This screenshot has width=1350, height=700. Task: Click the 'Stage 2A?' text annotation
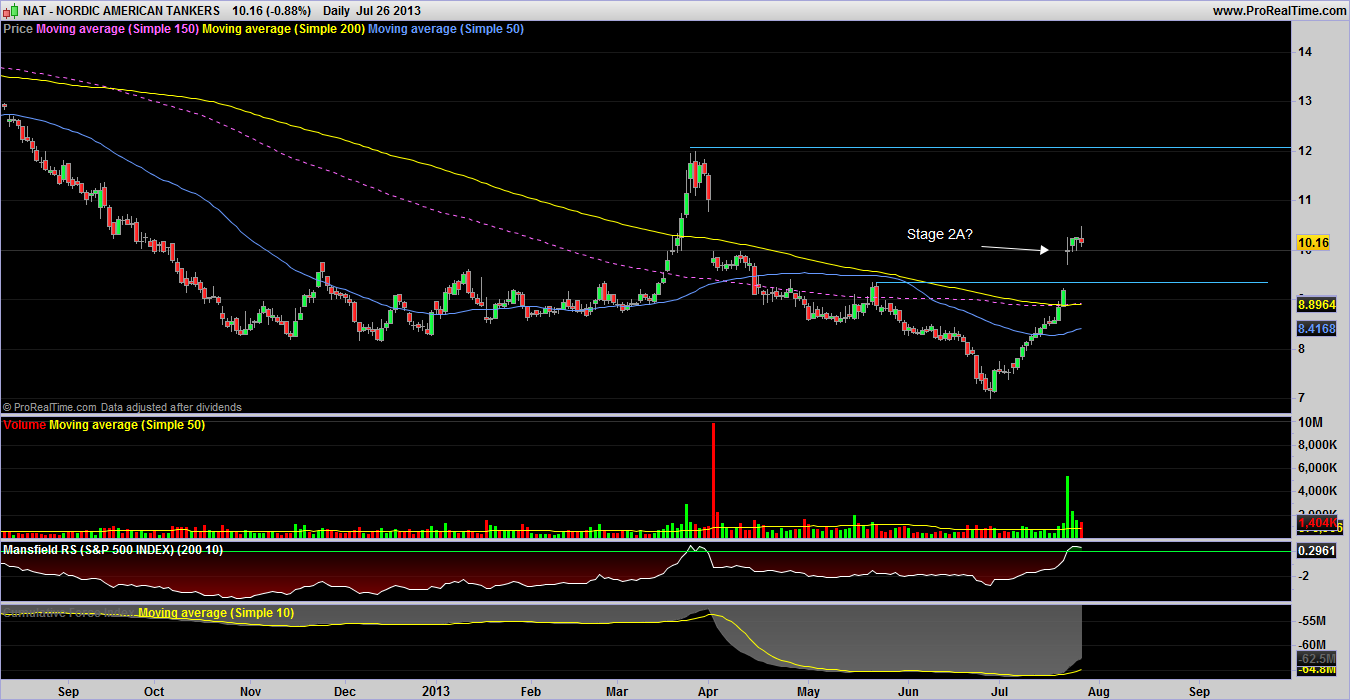tap(940, 236)
